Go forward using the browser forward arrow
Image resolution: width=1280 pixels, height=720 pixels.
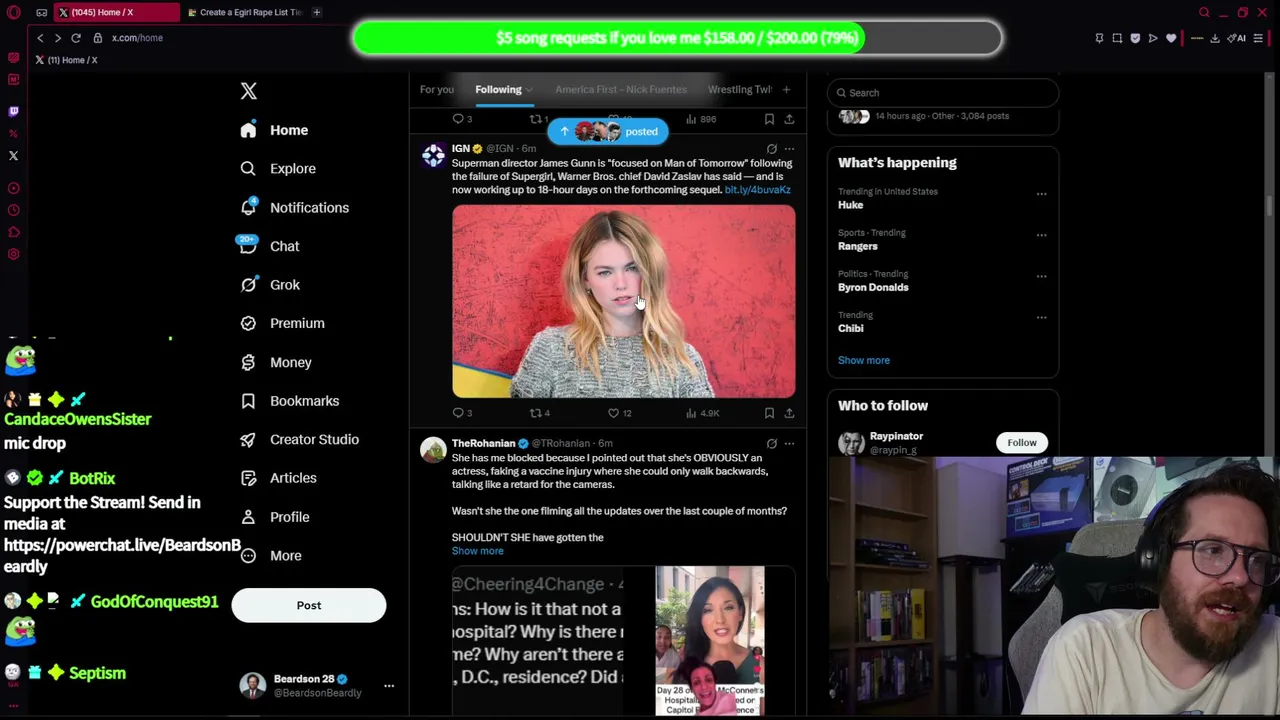point(57,38)
